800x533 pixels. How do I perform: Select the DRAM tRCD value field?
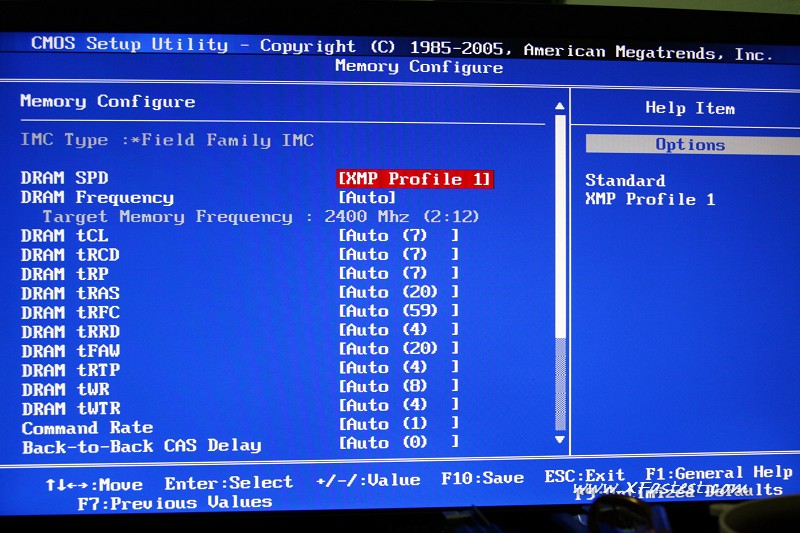398,255
